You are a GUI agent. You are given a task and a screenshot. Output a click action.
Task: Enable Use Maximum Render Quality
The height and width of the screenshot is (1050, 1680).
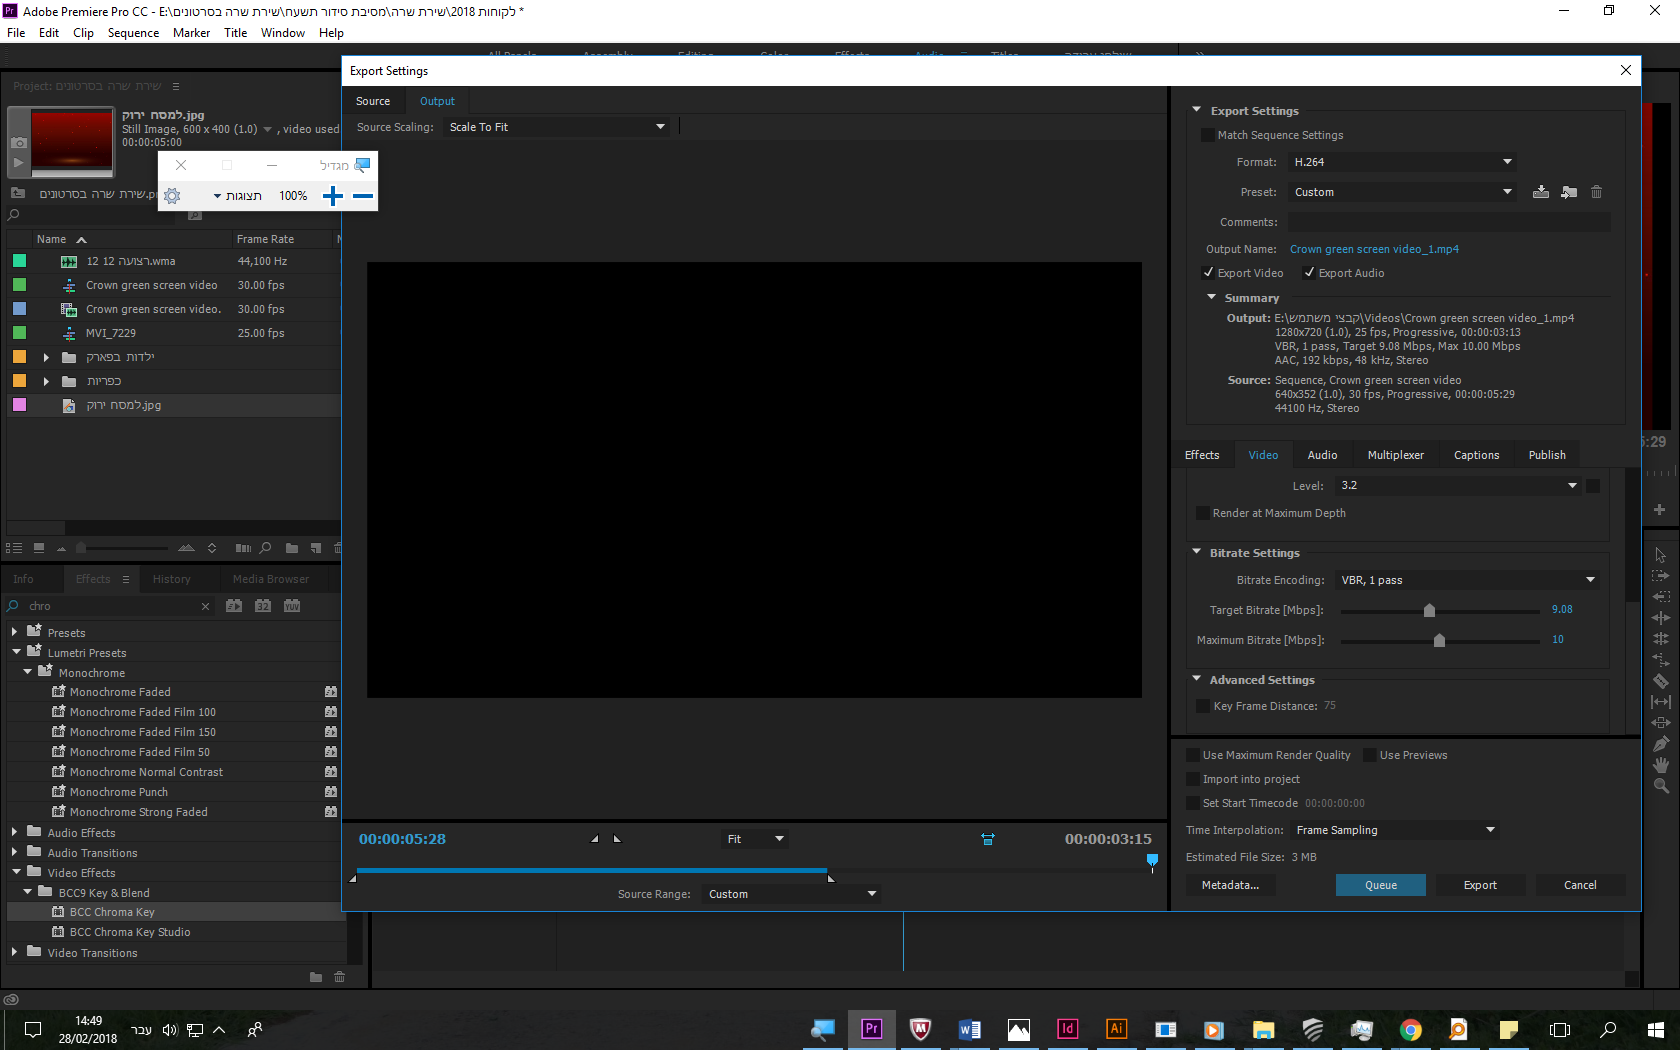[x=1193, y=755]
